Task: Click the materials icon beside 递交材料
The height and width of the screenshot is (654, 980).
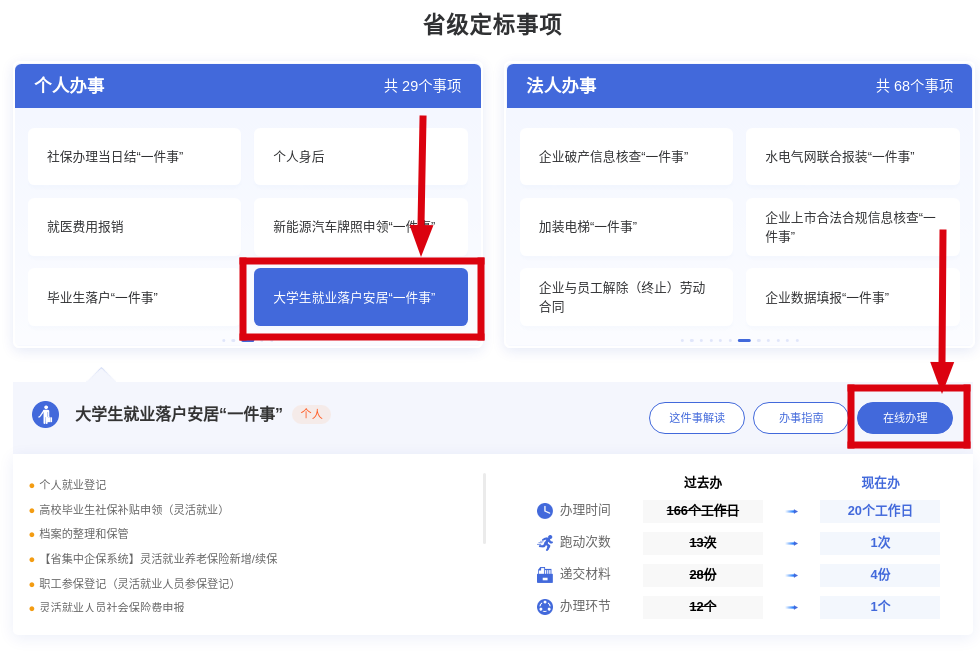Action: point(544,575)
